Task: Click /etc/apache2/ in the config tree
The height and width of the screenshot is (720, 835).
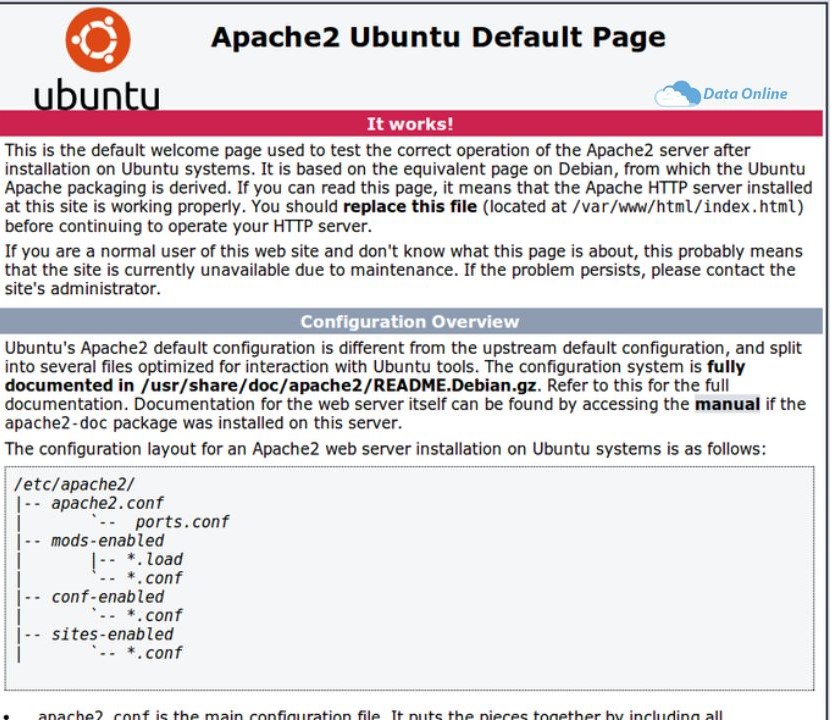Action: tap(75, 484)
